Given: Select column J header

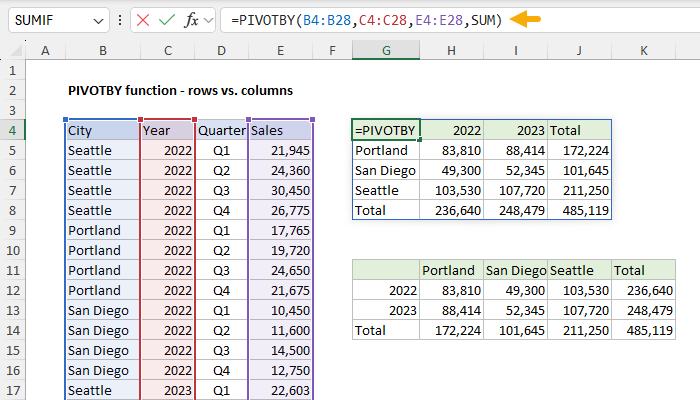Looking at the screenshot, I should click(x=579, y=50).
